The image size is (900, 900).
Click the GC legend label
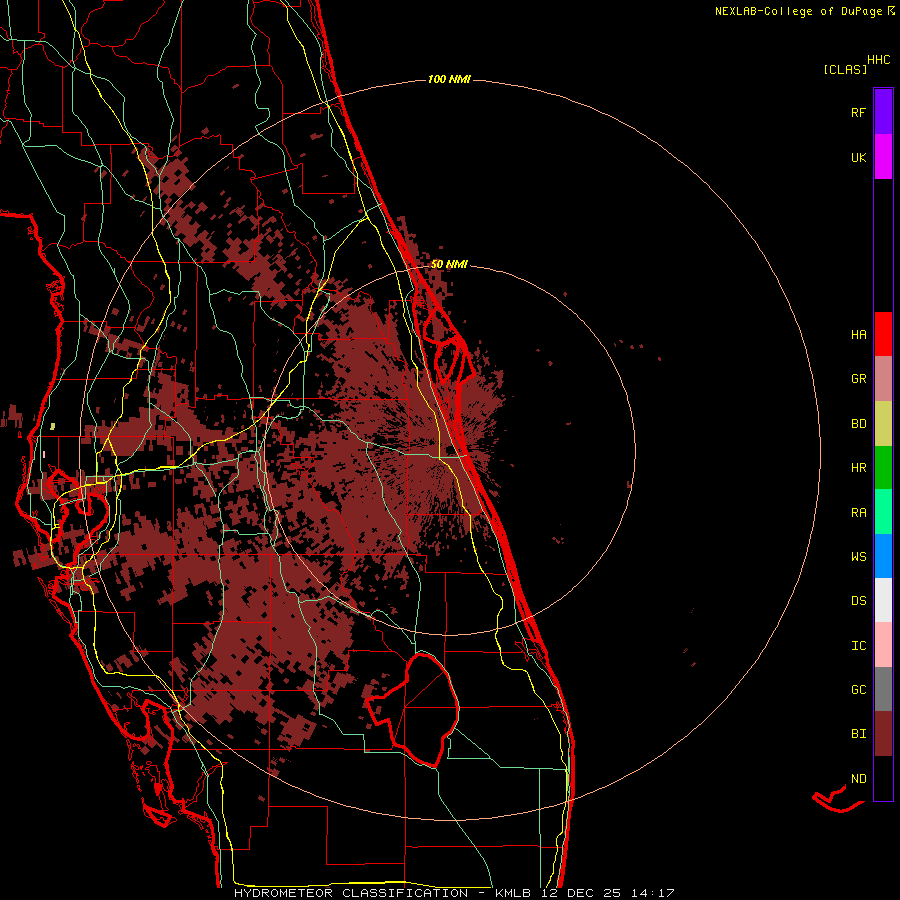858,690
